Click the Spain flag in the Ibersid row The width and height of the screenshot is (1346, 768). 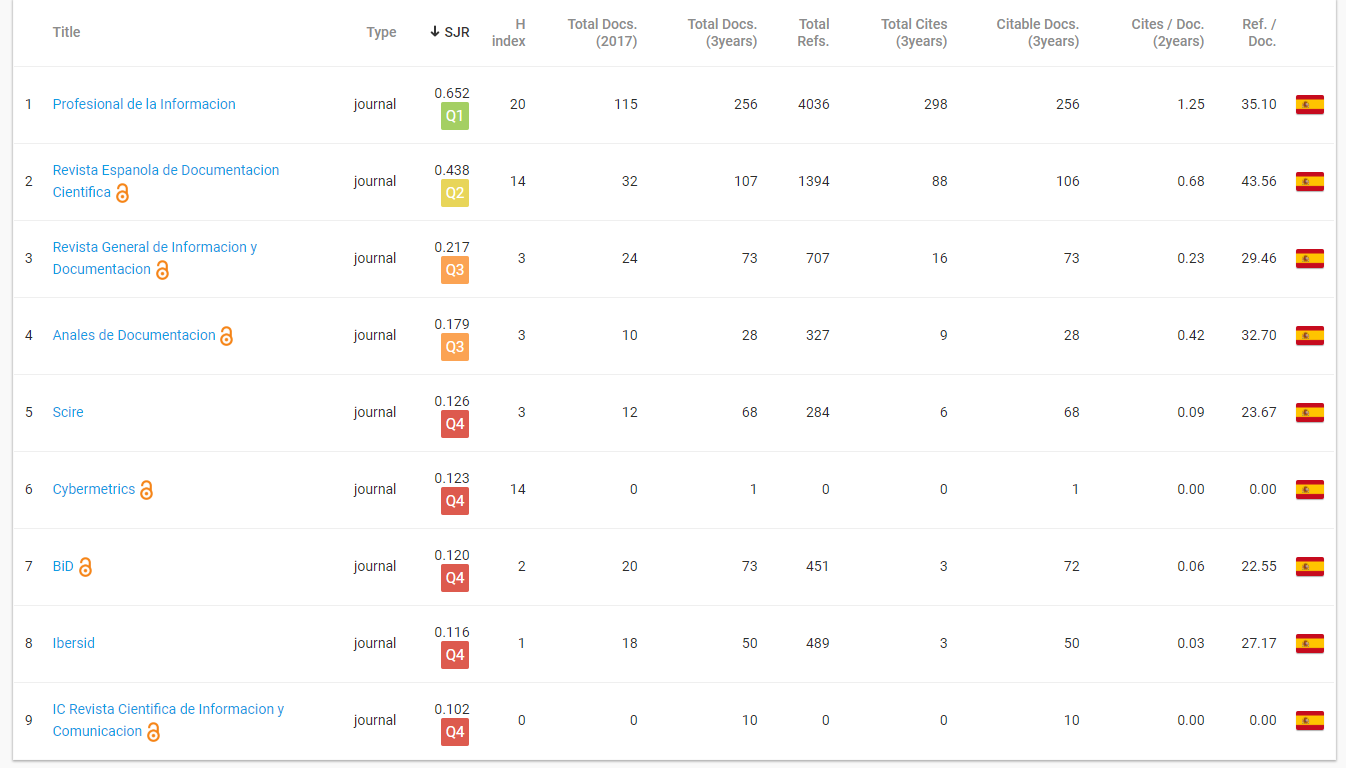pyautogui.click(x=1309, y=643)
